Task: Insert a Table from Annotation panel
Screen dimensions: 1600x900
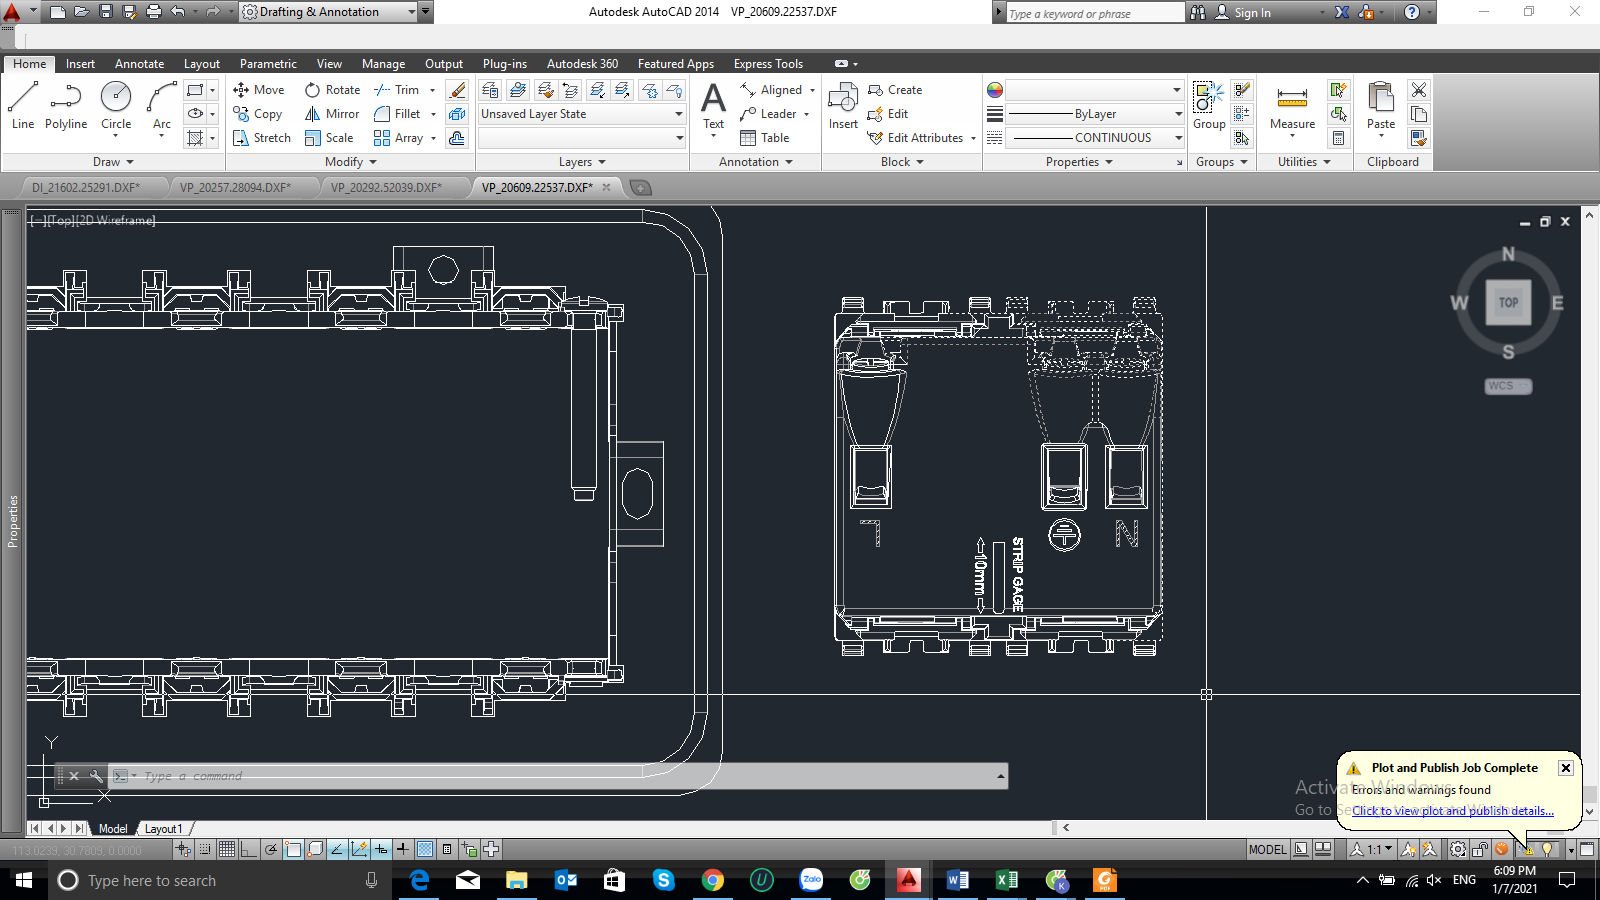Action: (x=765, y=138)
